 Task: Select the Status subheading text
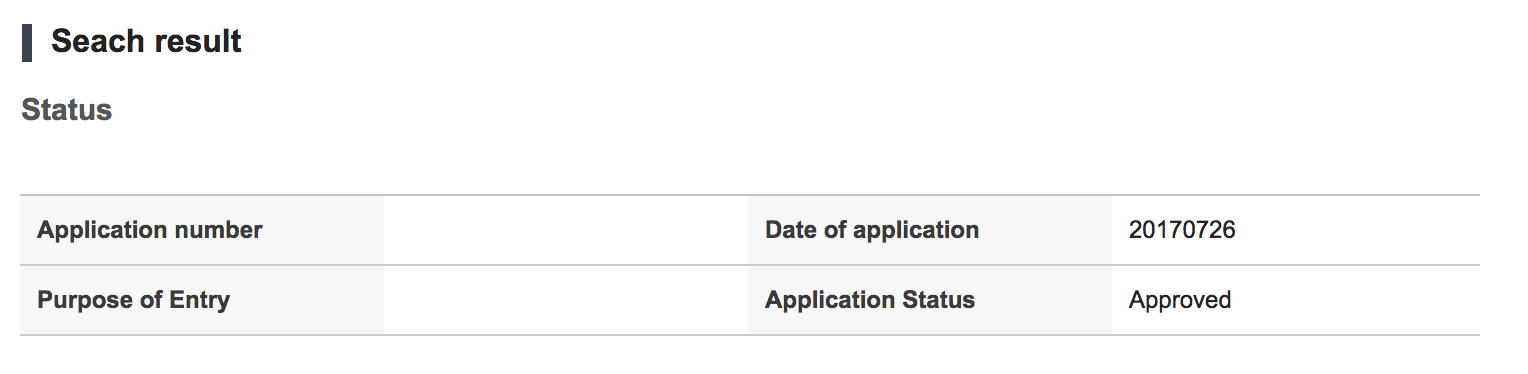point(66,110)
